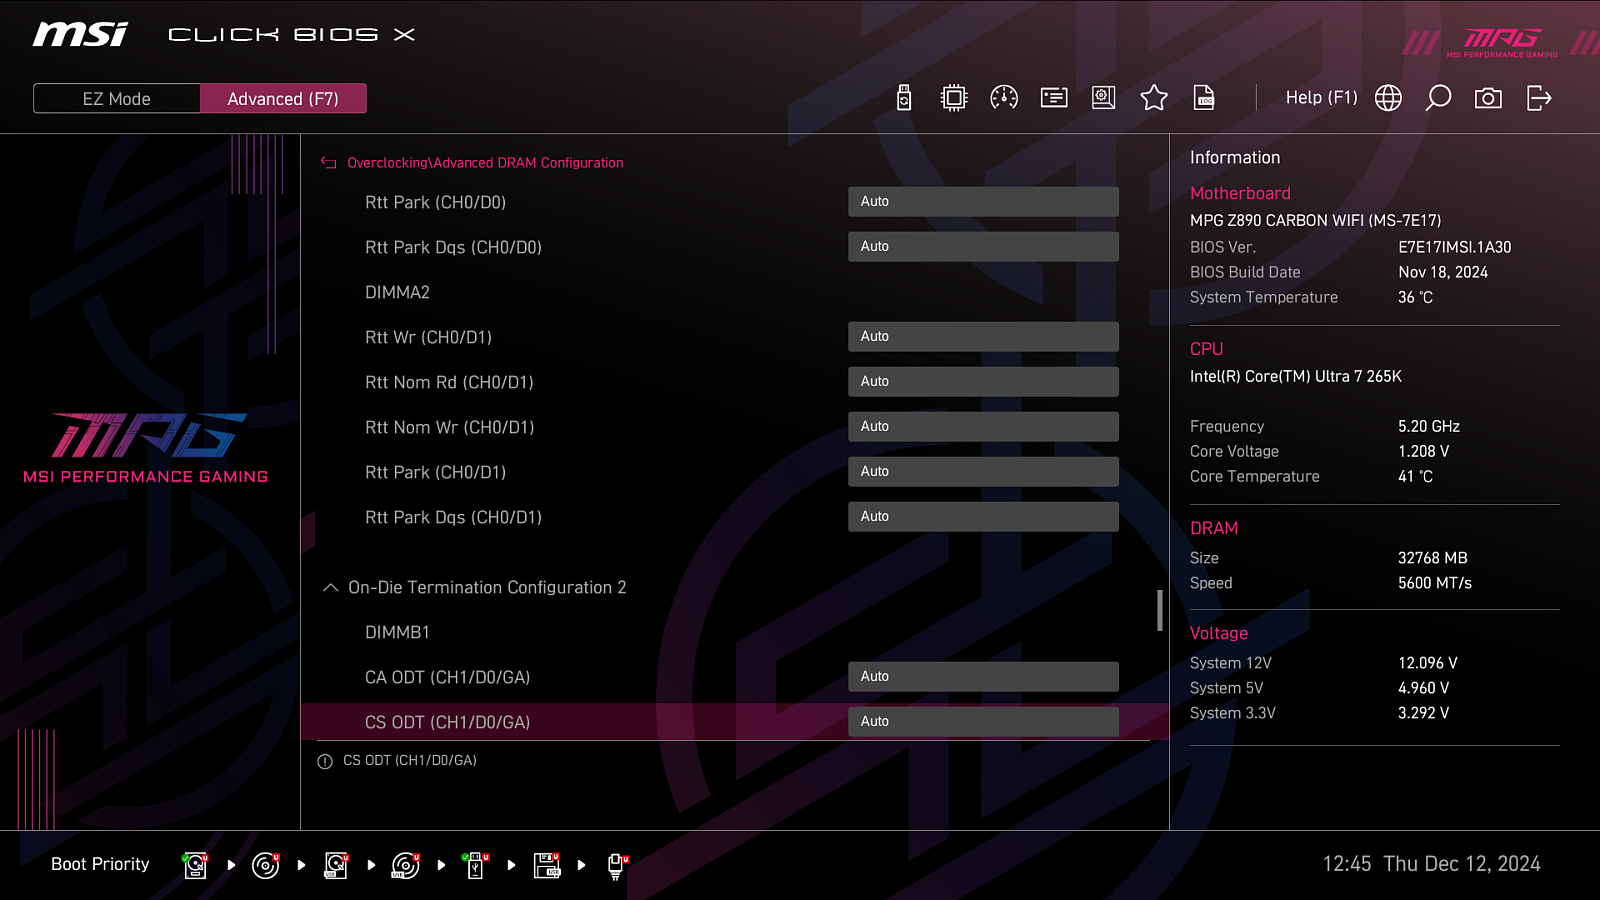Viewport: 1600px width, 900px height.
Task: Open the Rtt Park Dqs (CH0/D1) dropdown
Action: (983, 517)
